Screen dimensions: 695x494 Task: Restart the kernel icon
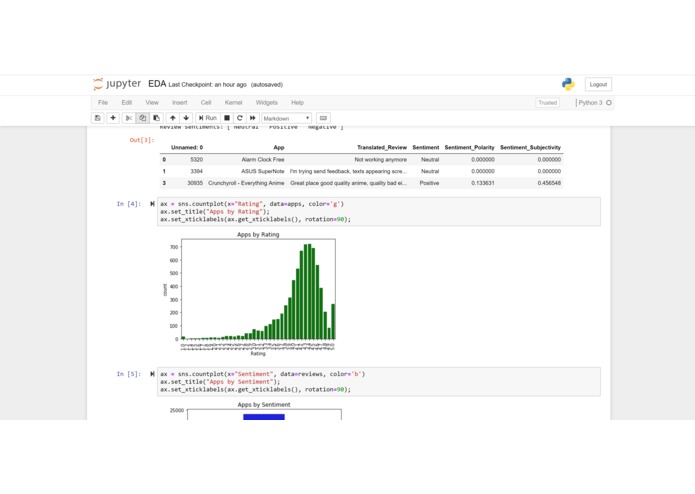click(240, 118)
